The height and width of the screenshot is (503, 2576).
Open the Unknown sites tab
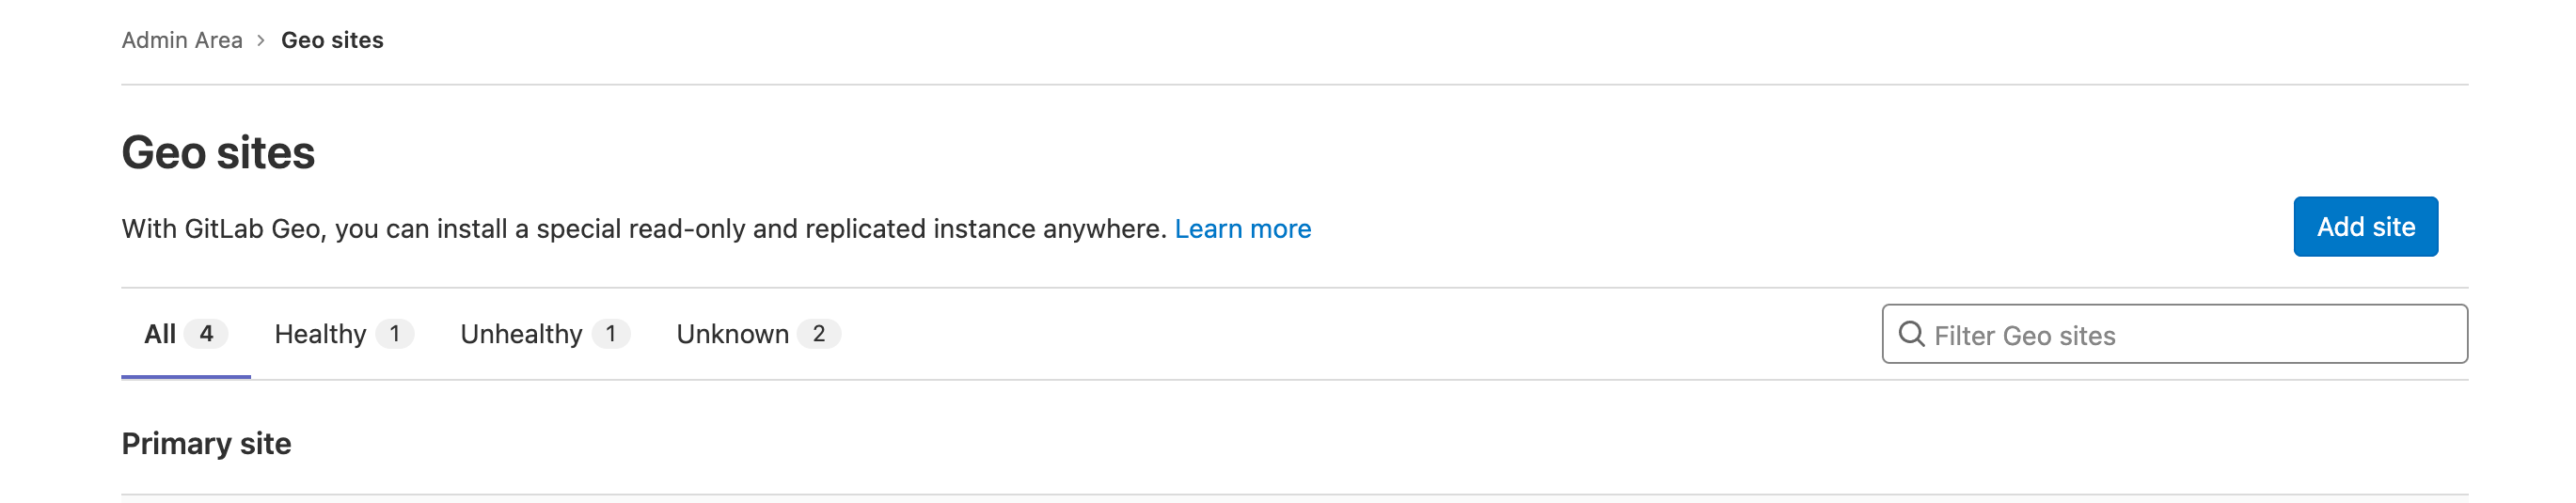pyautogui.click(x=732, y=334)
